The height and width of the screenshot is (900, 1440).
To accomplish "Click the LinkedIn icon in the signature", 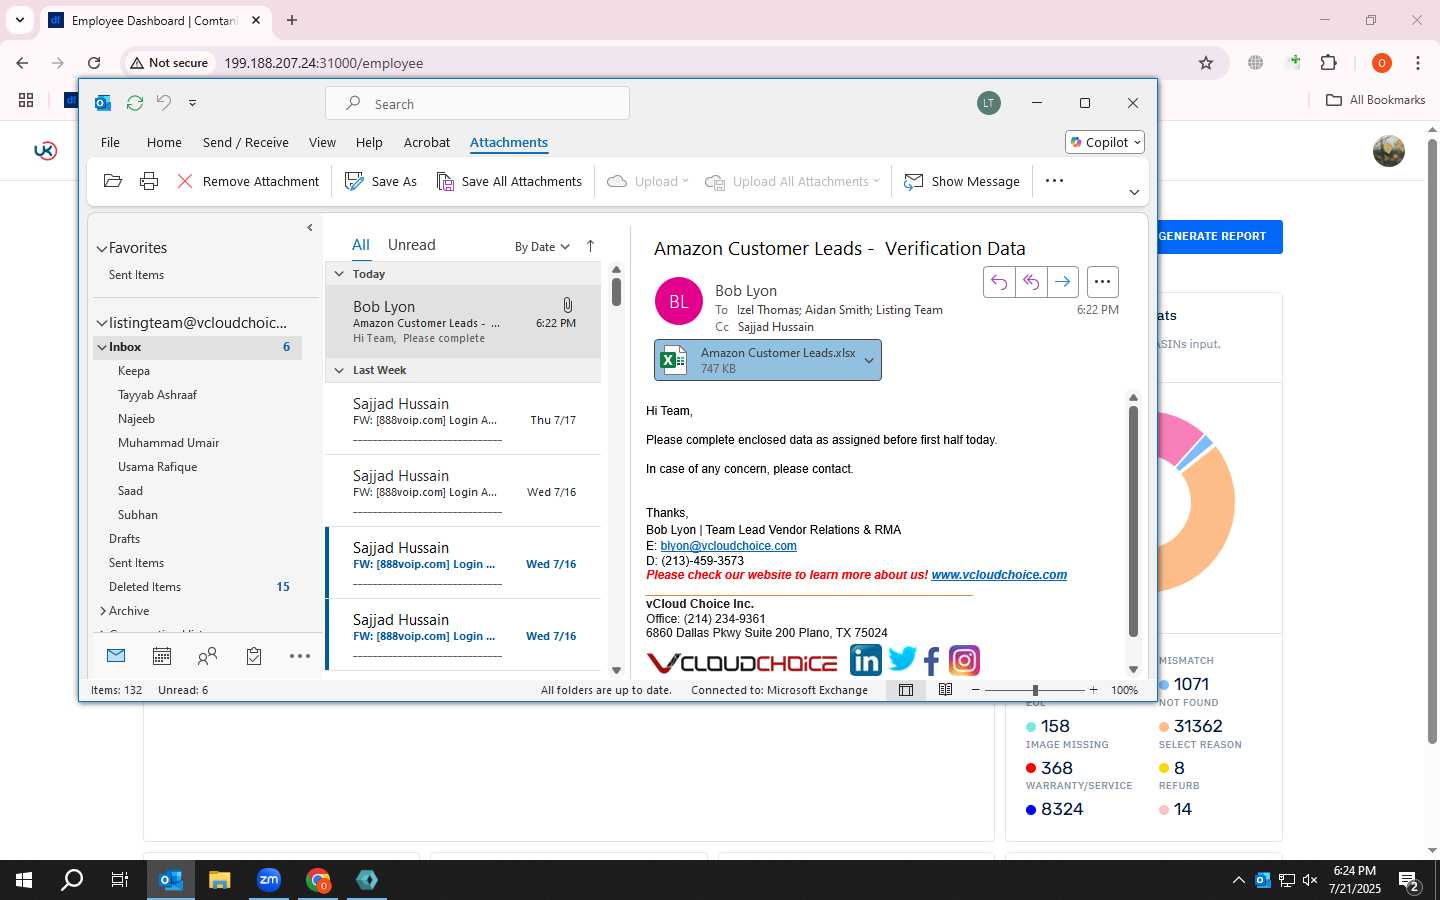I will [x=866, y=660].
